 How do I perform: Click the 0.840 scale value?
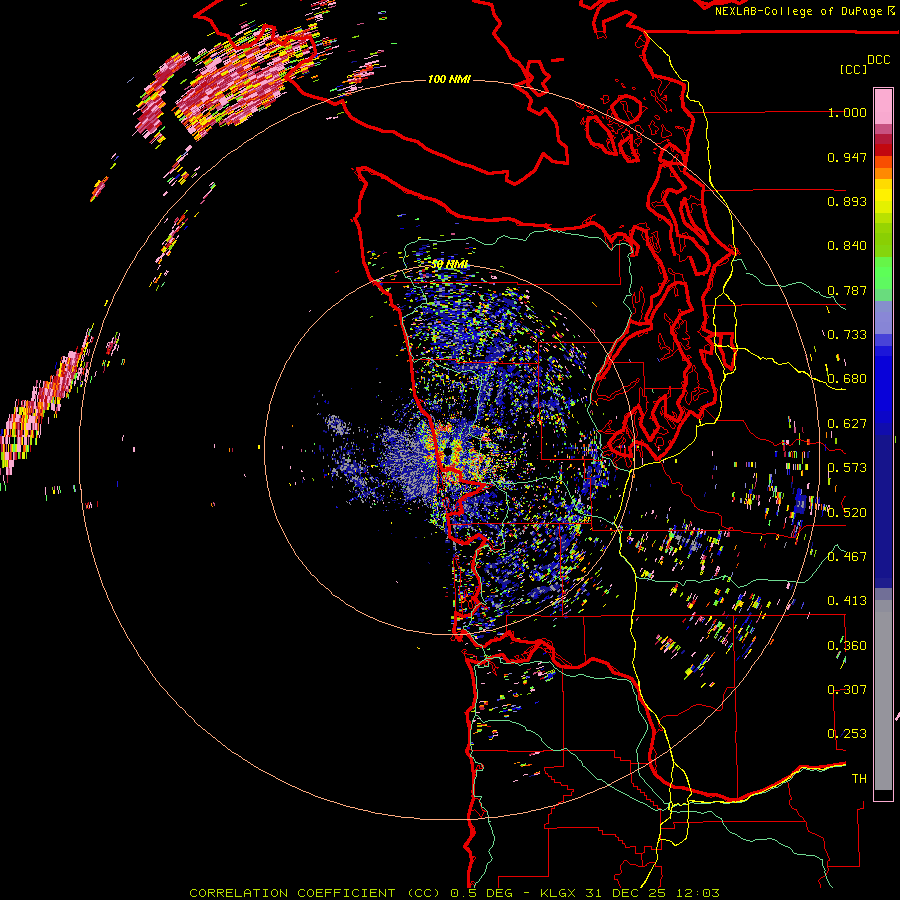[x=847, y=246]
